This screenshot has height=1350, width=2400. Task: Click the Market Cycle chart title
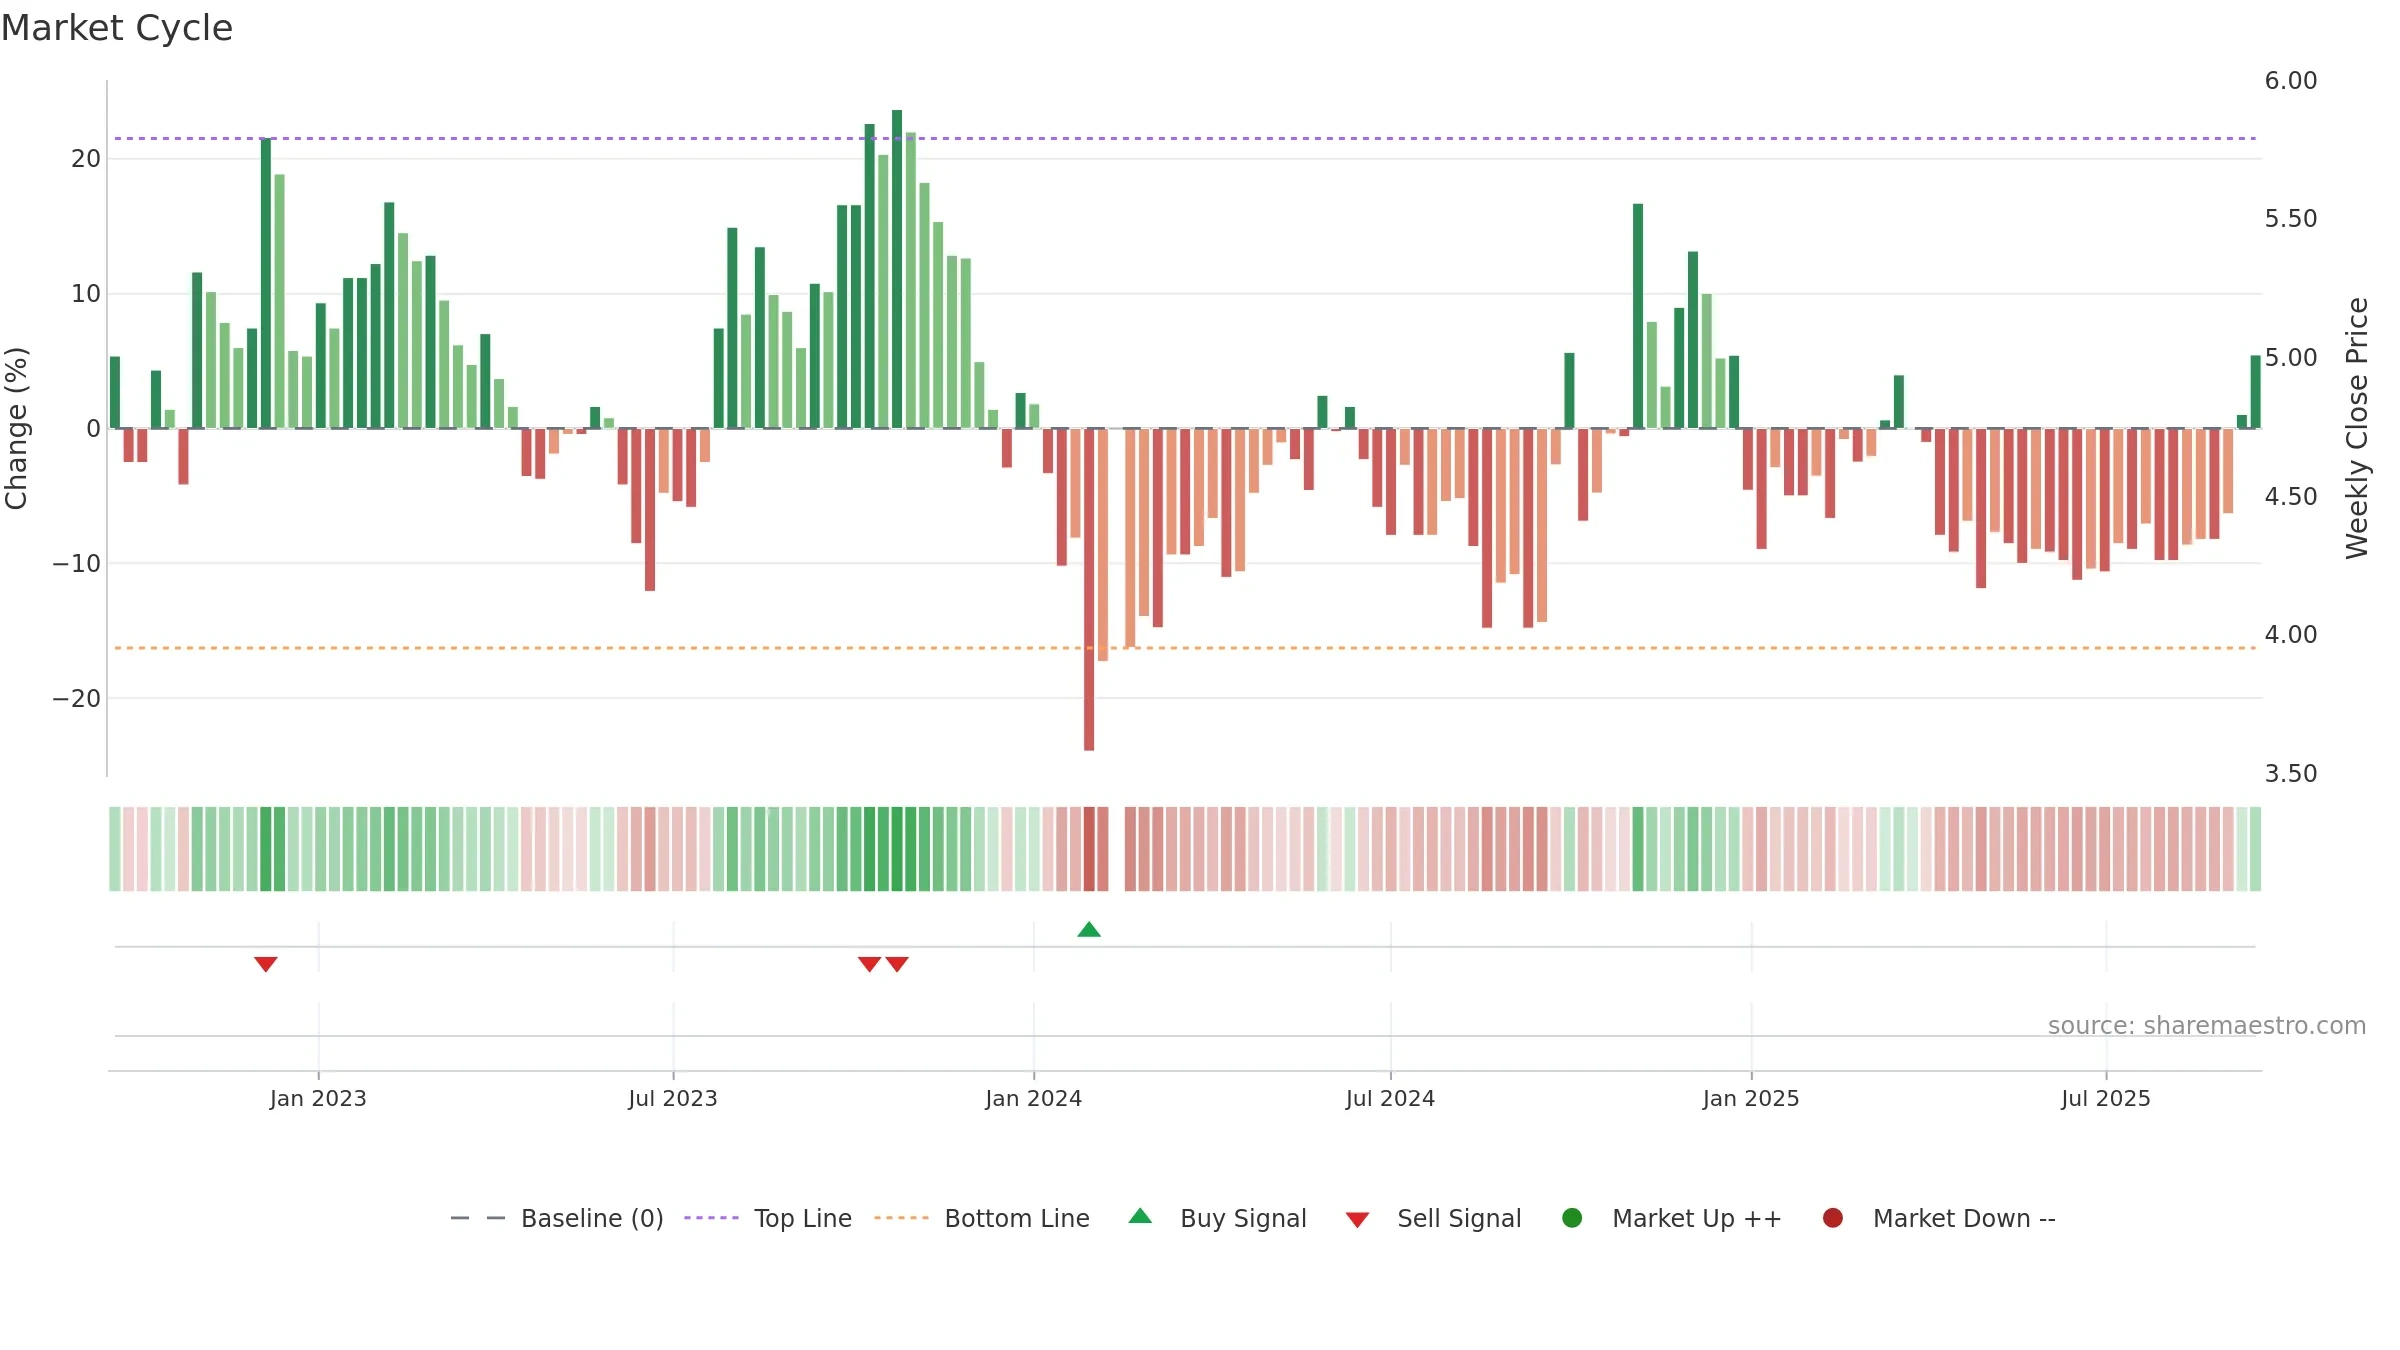(x=117, y=28)
